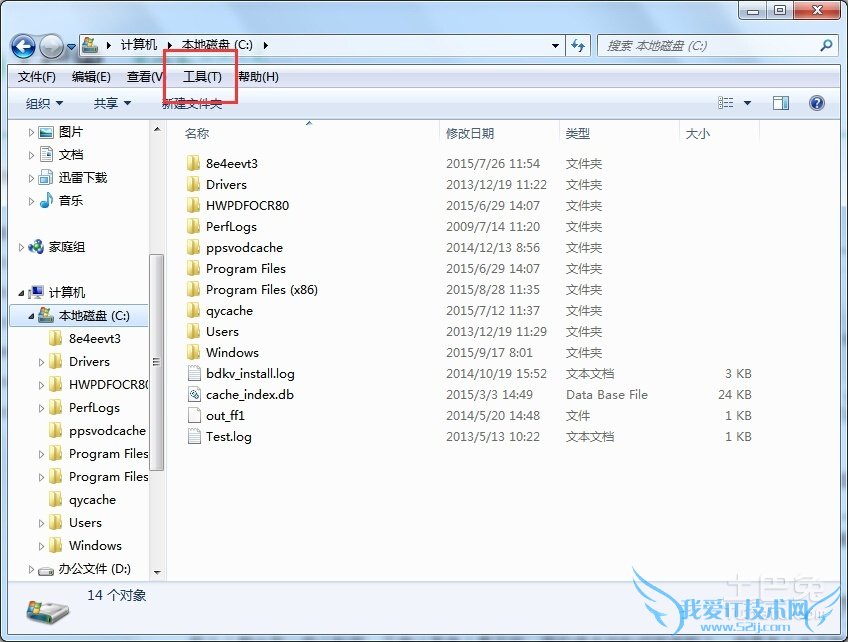
Task: Click the 24 KB size cell
Action: [x=734, y=395]
